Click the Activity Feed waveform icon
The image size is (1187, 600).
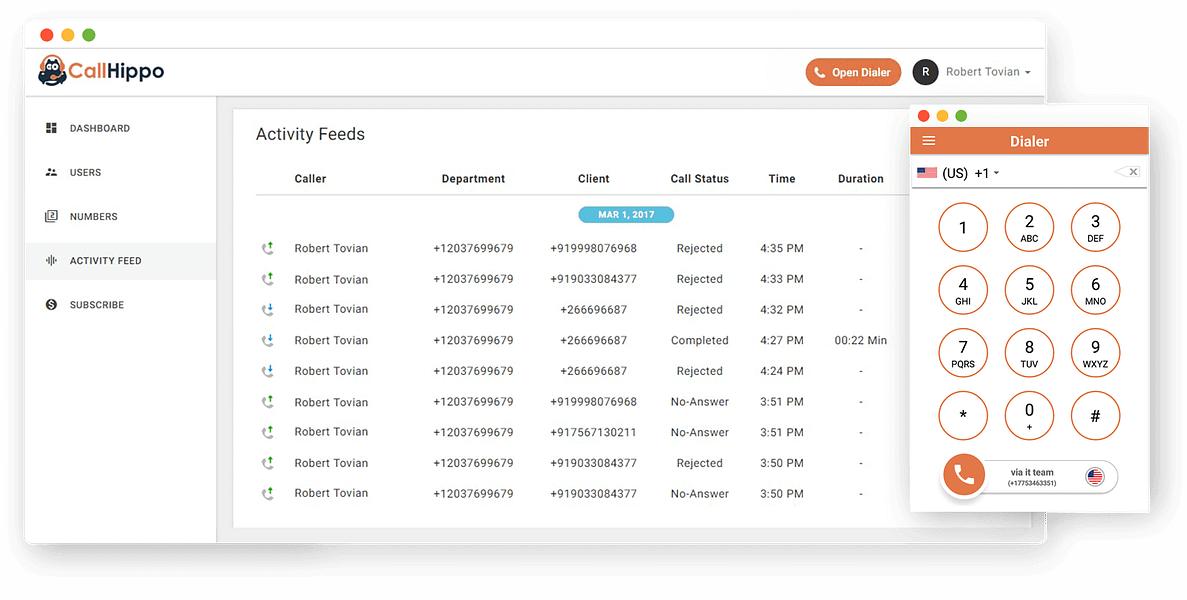(x=51, y=260)
